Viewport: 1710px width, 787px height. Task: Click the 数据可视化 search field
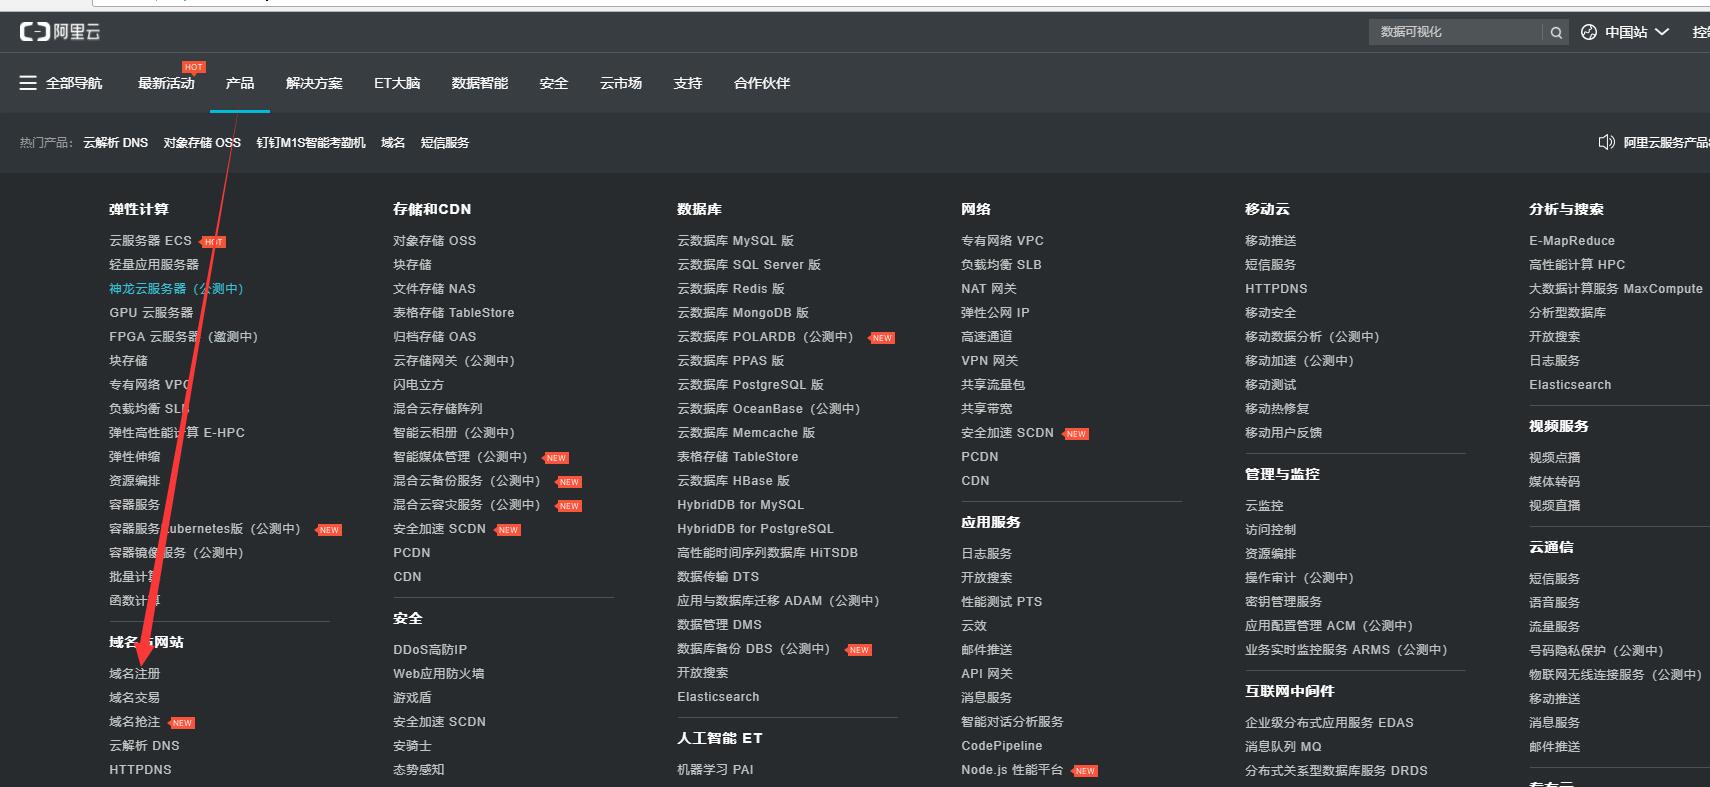[1456, 32]
